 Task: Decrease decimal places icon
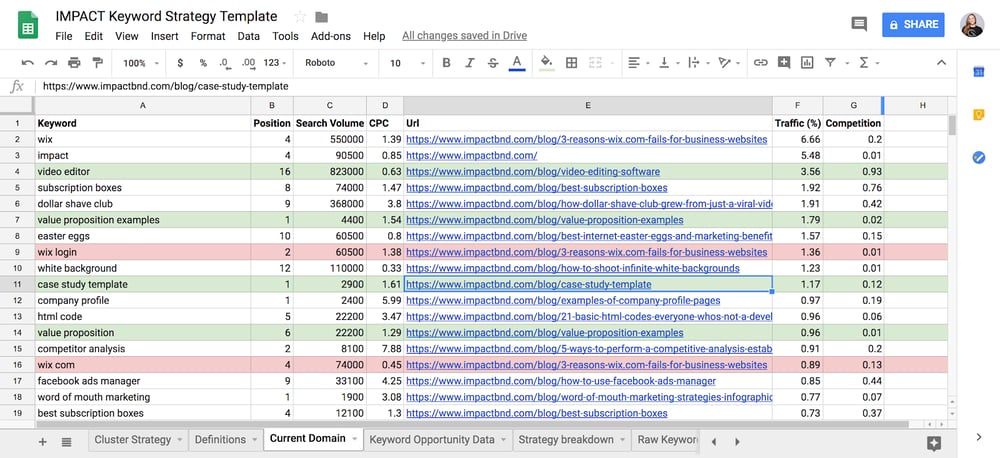(224, 63)
